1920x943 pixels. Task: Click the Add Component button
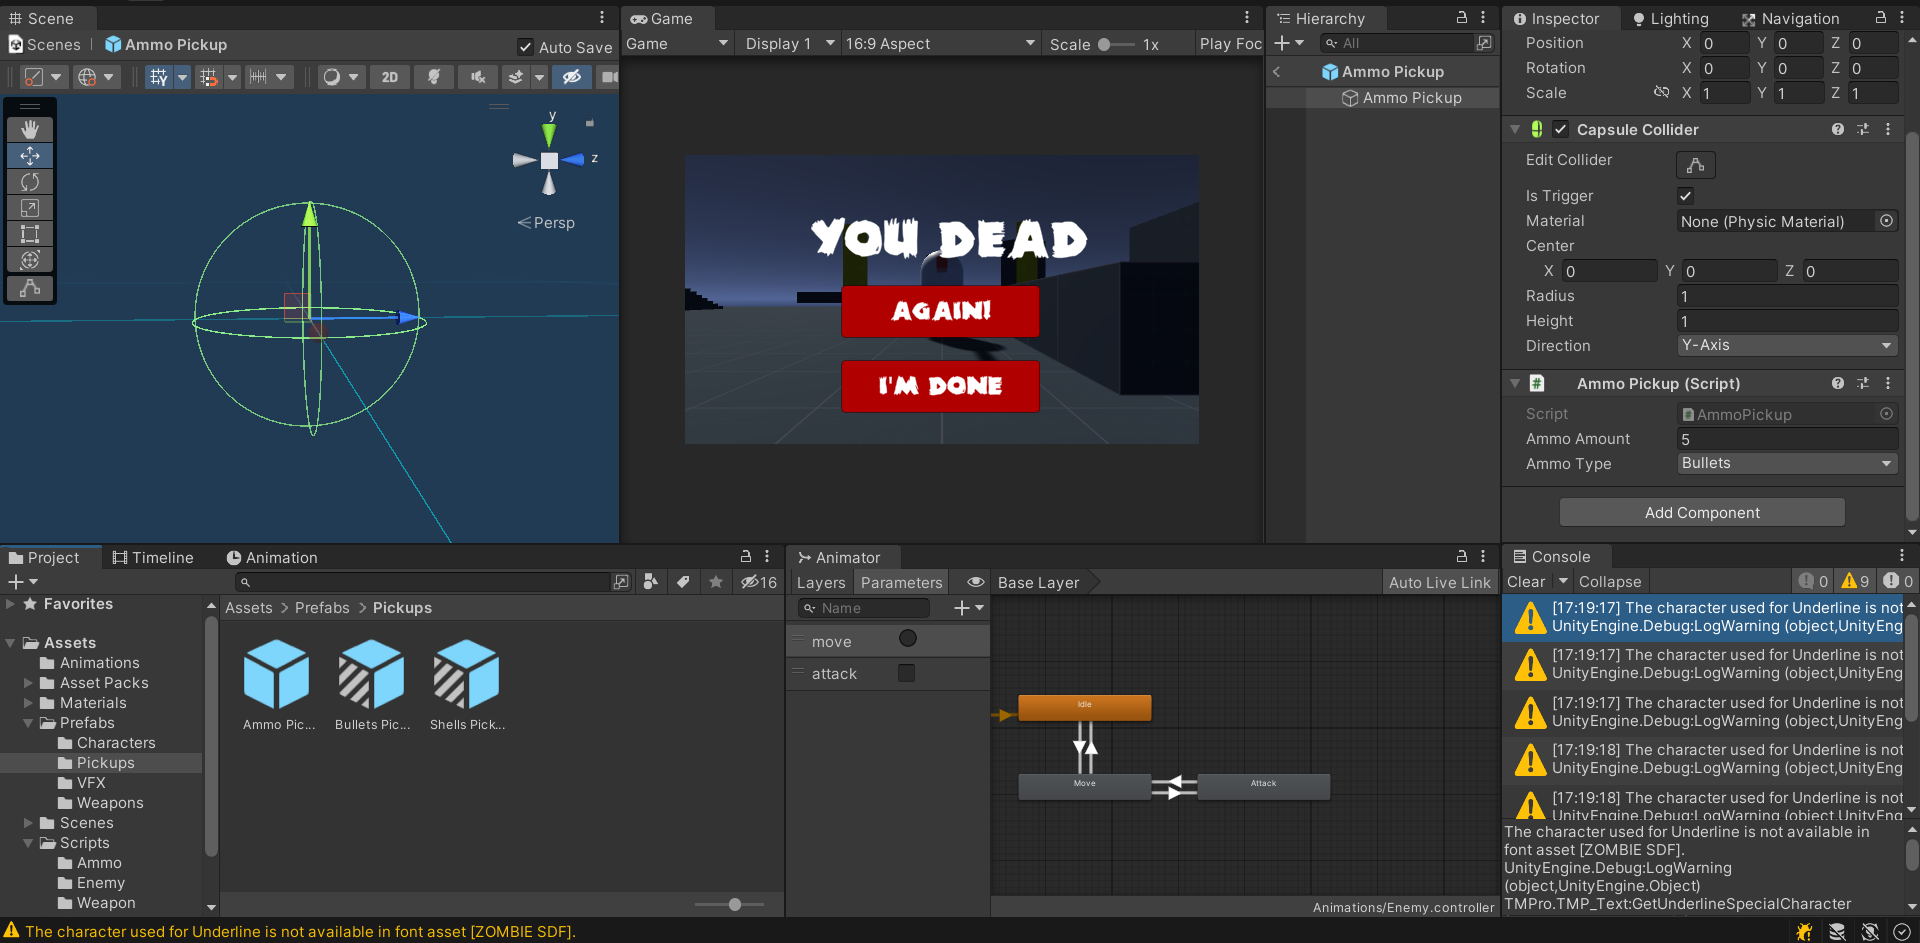click(x=1702, y=512)
